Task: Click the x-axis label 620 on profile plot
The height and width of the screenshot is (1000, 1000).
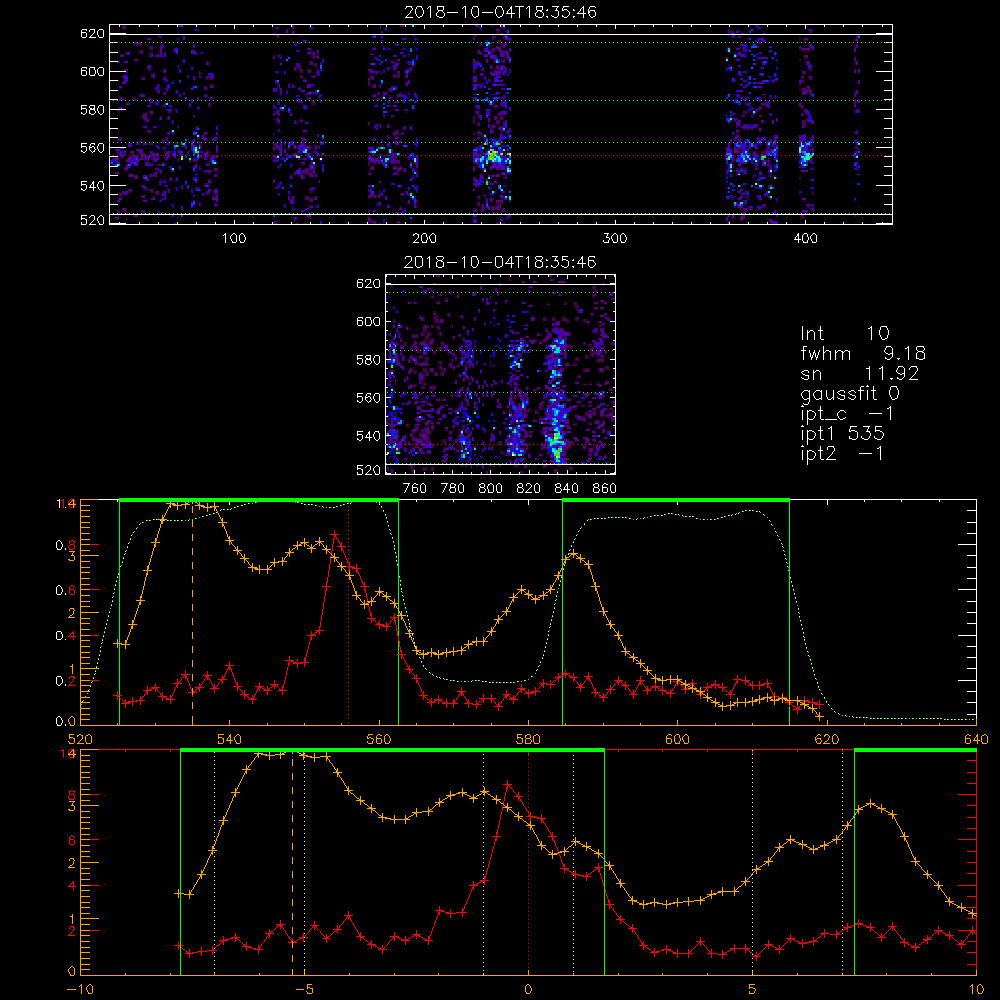Action: (827, 740)
